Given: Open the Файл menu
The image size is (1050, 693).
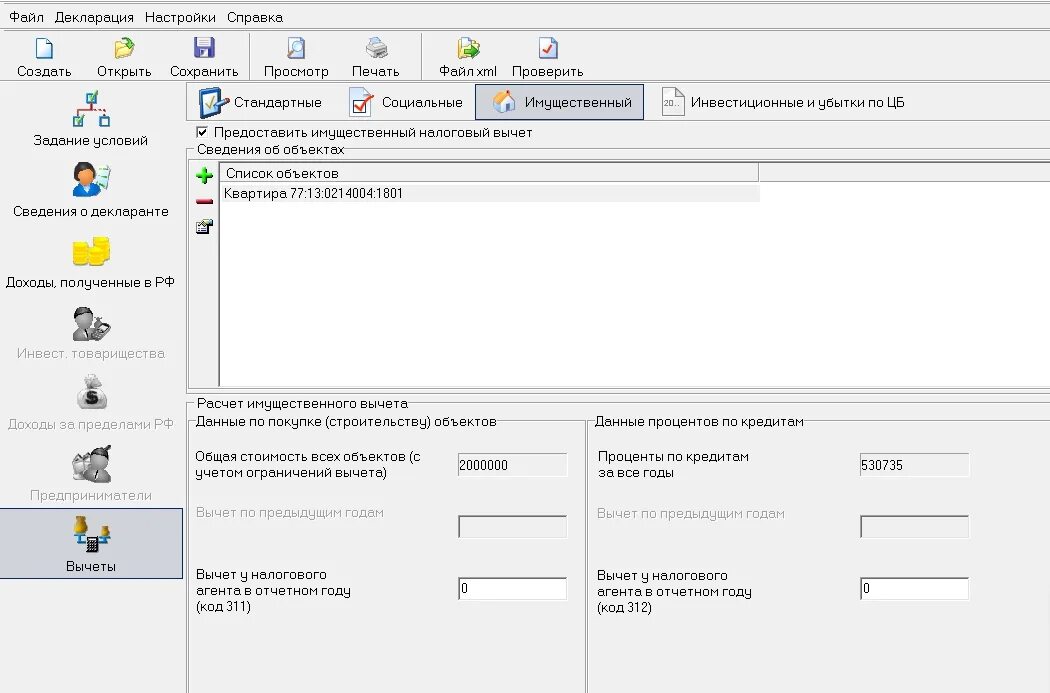Looking at the screenshot, I should point(26,17).
